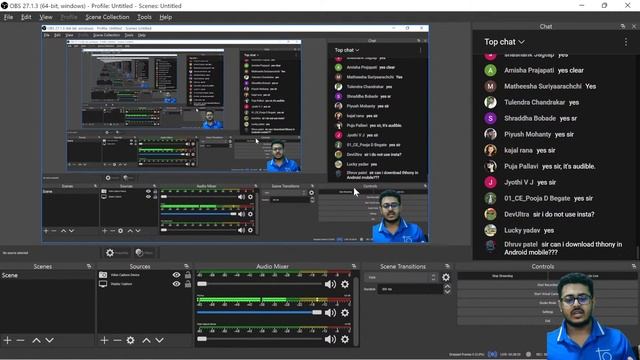The width and height of the screenshot is (640, 360).
Task: Click the first audio track volume slider
Action: [260, 284]
